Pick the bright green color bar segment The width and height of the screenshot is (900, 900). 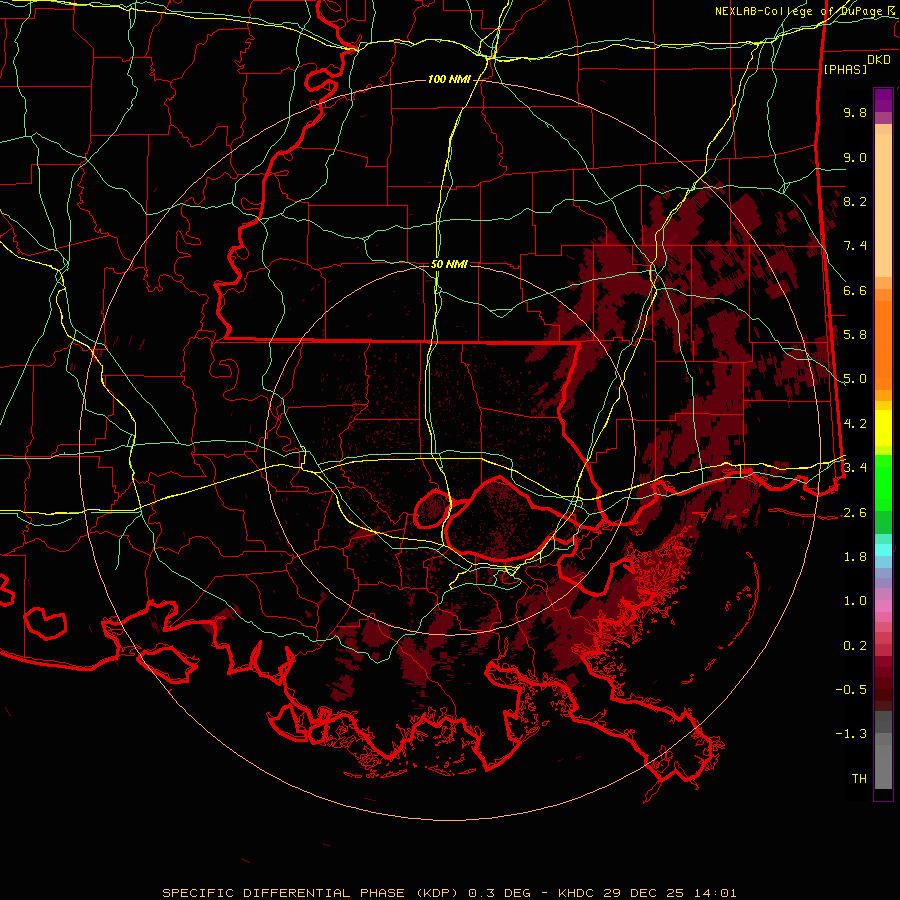(x=883, y=482)
